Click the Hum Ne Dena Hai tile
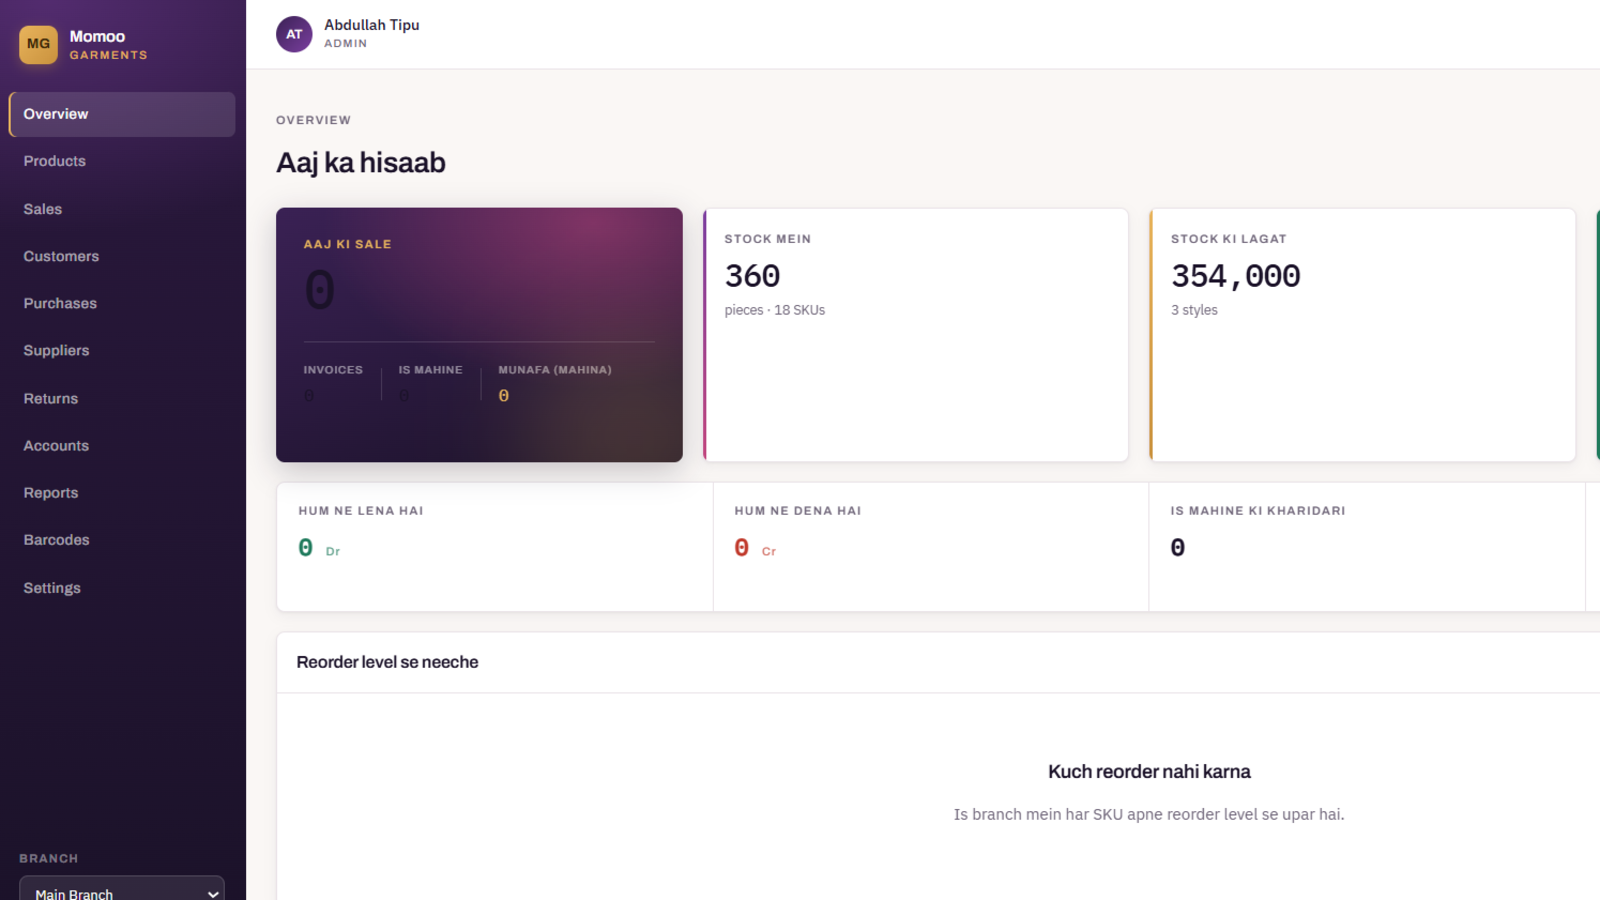1600x900 pixels. click(x=931, y=547)
